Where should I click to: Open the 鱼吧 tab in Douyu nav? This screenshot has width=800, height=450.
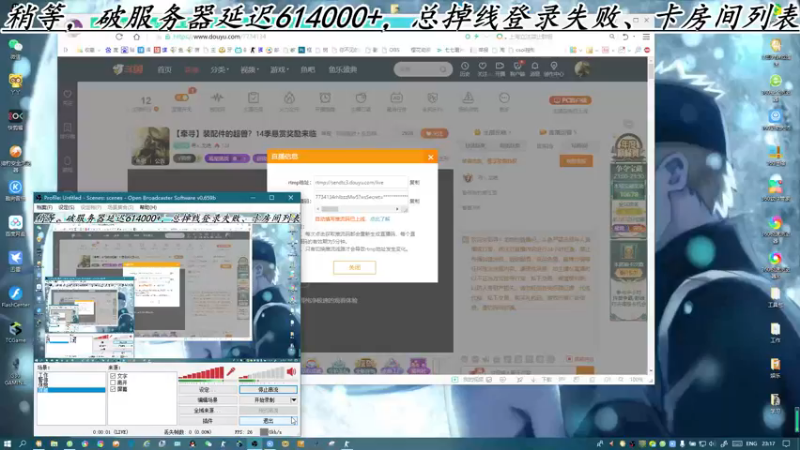click(308, 69)
